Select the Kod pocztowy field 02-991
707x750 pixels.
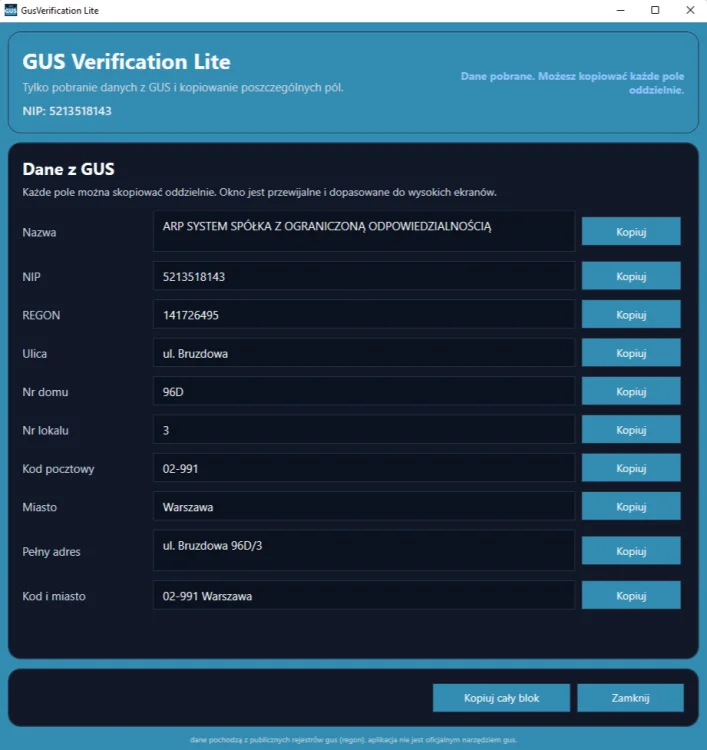tap(364, 468)
